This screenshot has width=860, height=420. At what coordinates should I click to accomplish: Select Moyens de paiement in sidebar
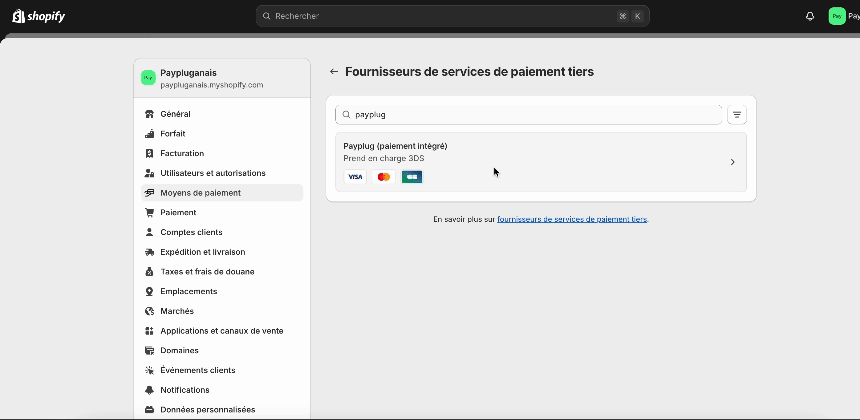point(222,193)
